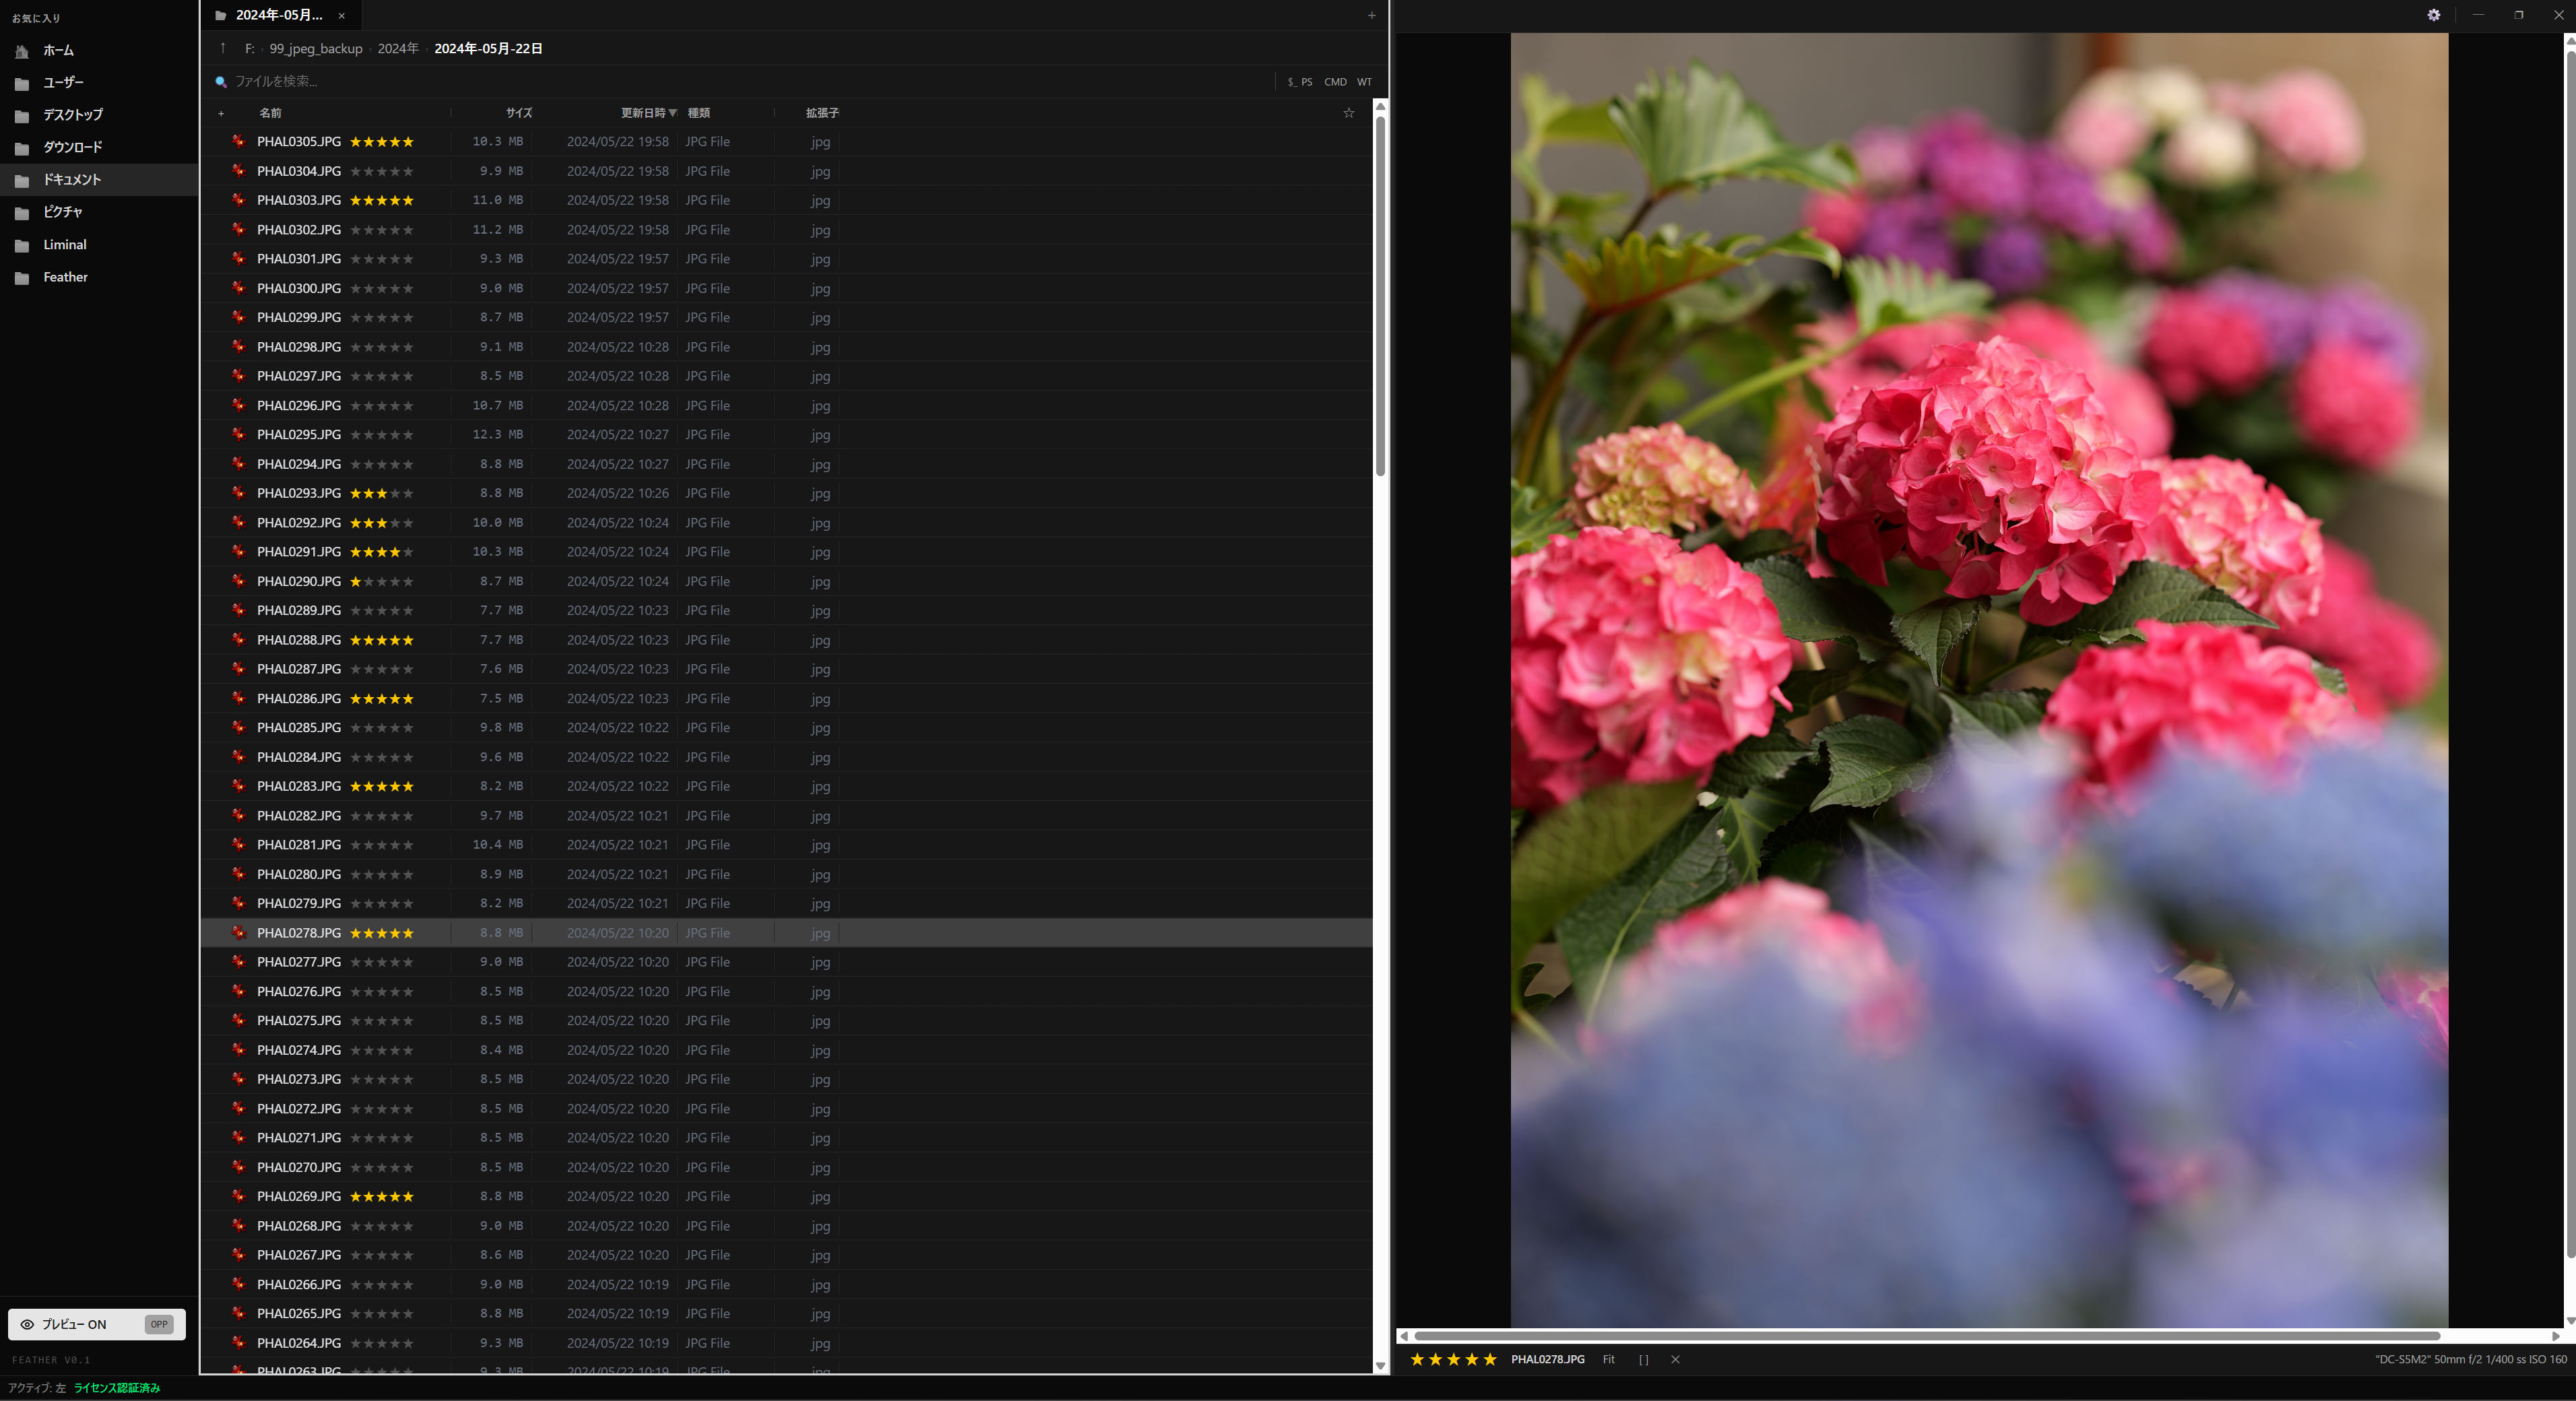Viewport: 2576px width, 1401px height.
Task: Click the Fit zoom button
Action: (x=1608, y=1359)
